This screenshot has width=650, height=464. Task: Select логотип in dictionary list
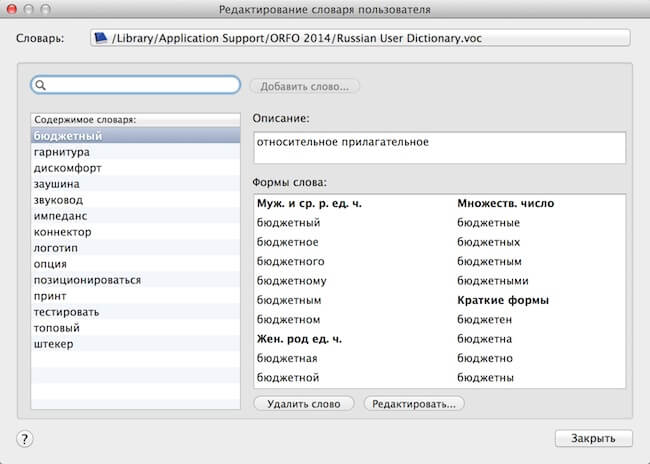(136, 248)
